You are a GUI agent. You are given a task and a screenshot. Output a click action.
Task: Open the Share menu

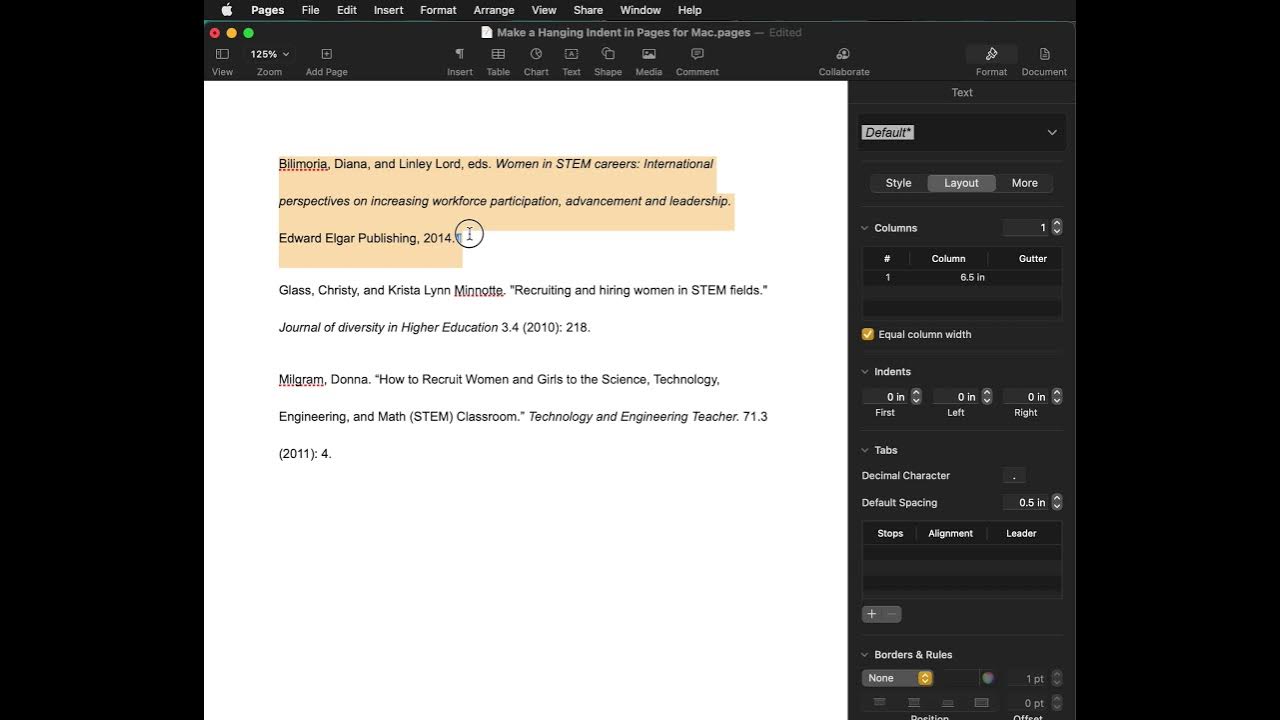point(588,10)
